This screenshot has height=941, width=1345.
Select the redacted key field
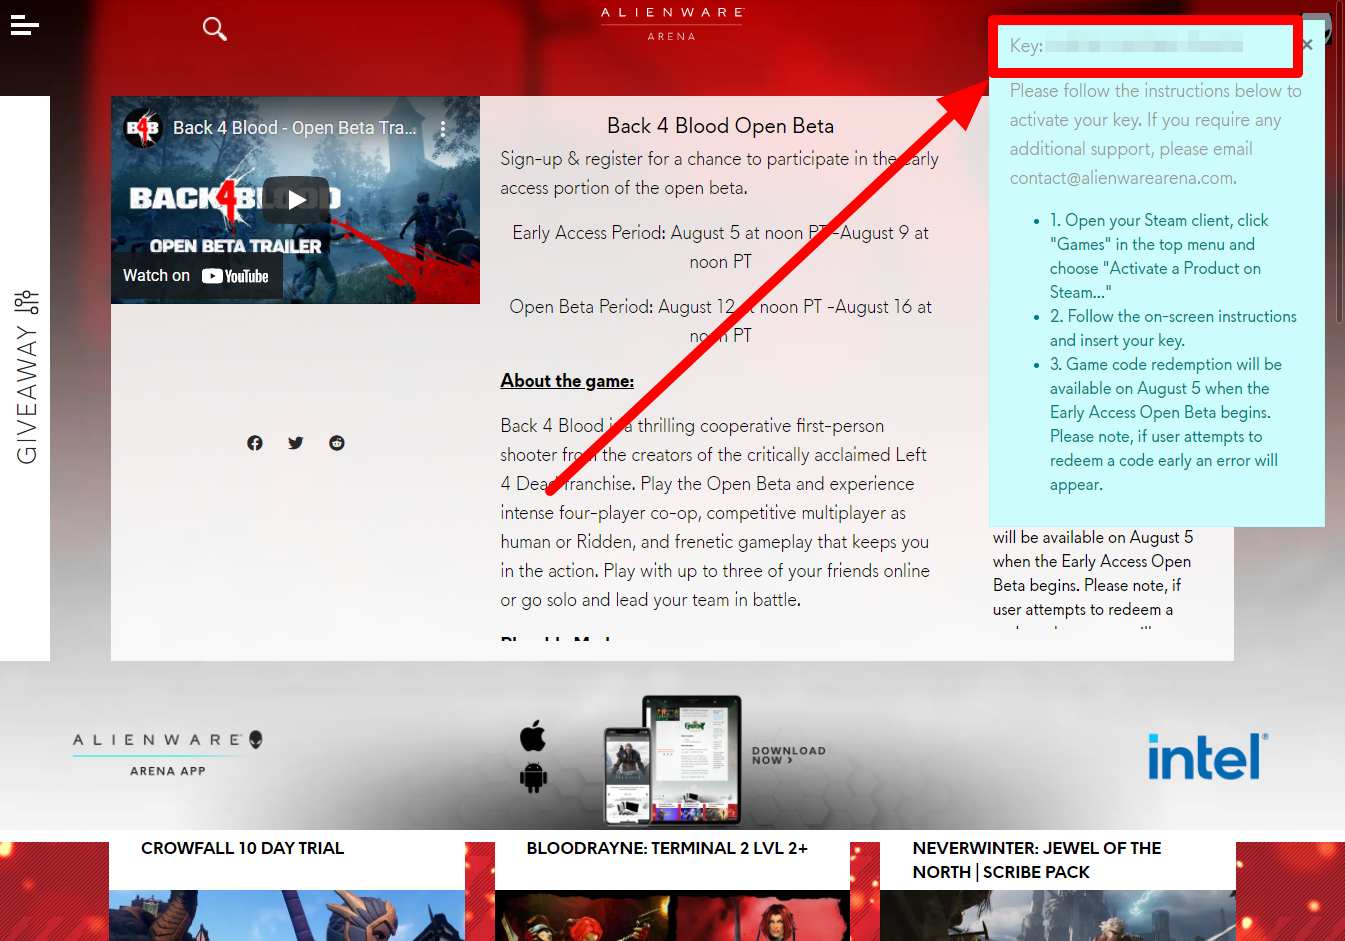1146,46
